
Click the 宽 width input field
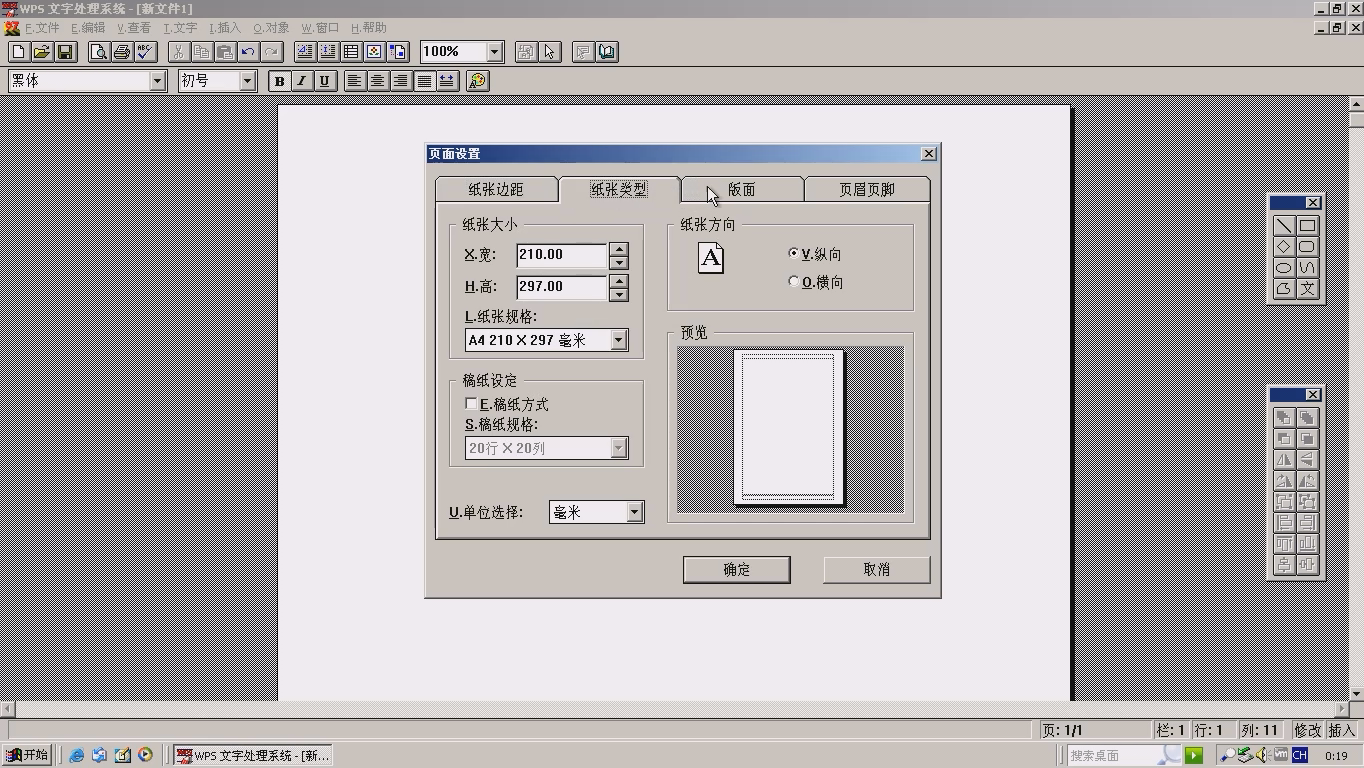coord(562,255)
